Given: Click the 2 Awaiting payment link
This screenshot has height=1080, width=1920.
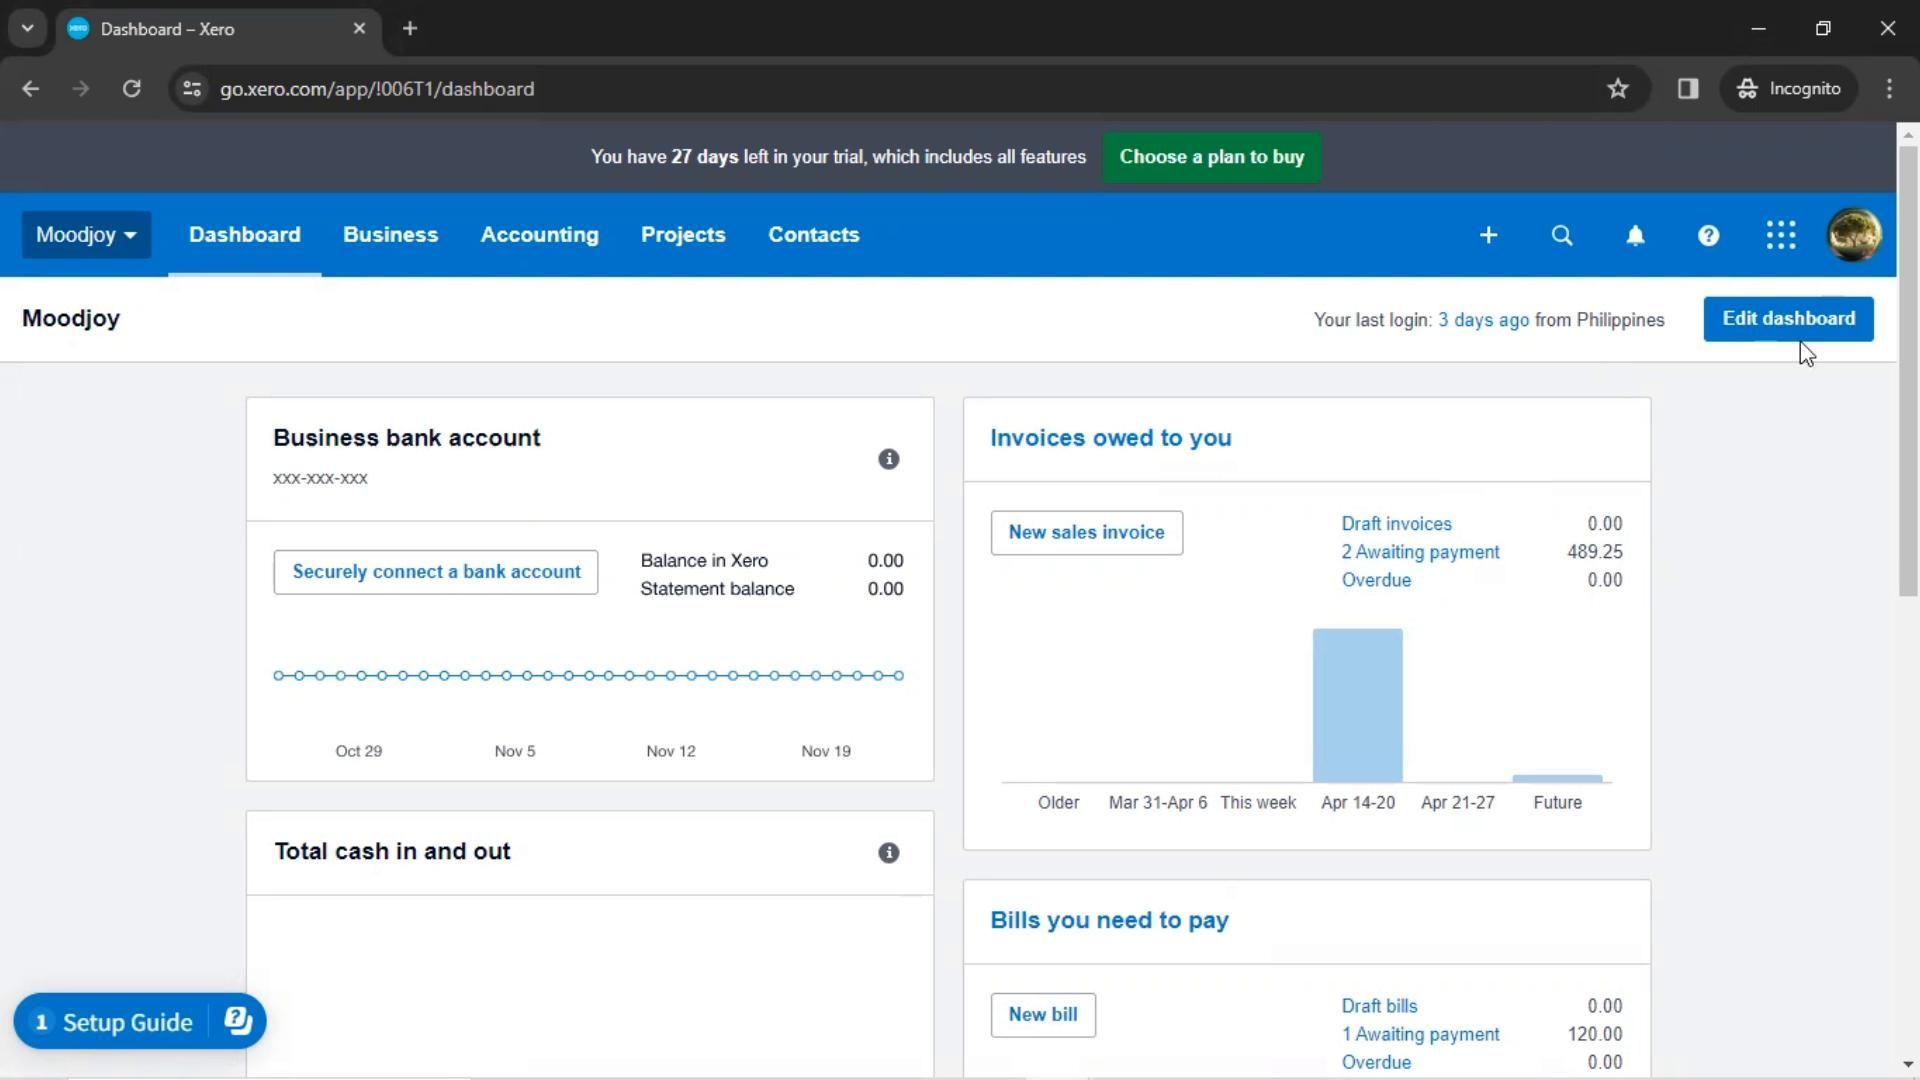Looking at the screenshot, I should coord(1420,552).
